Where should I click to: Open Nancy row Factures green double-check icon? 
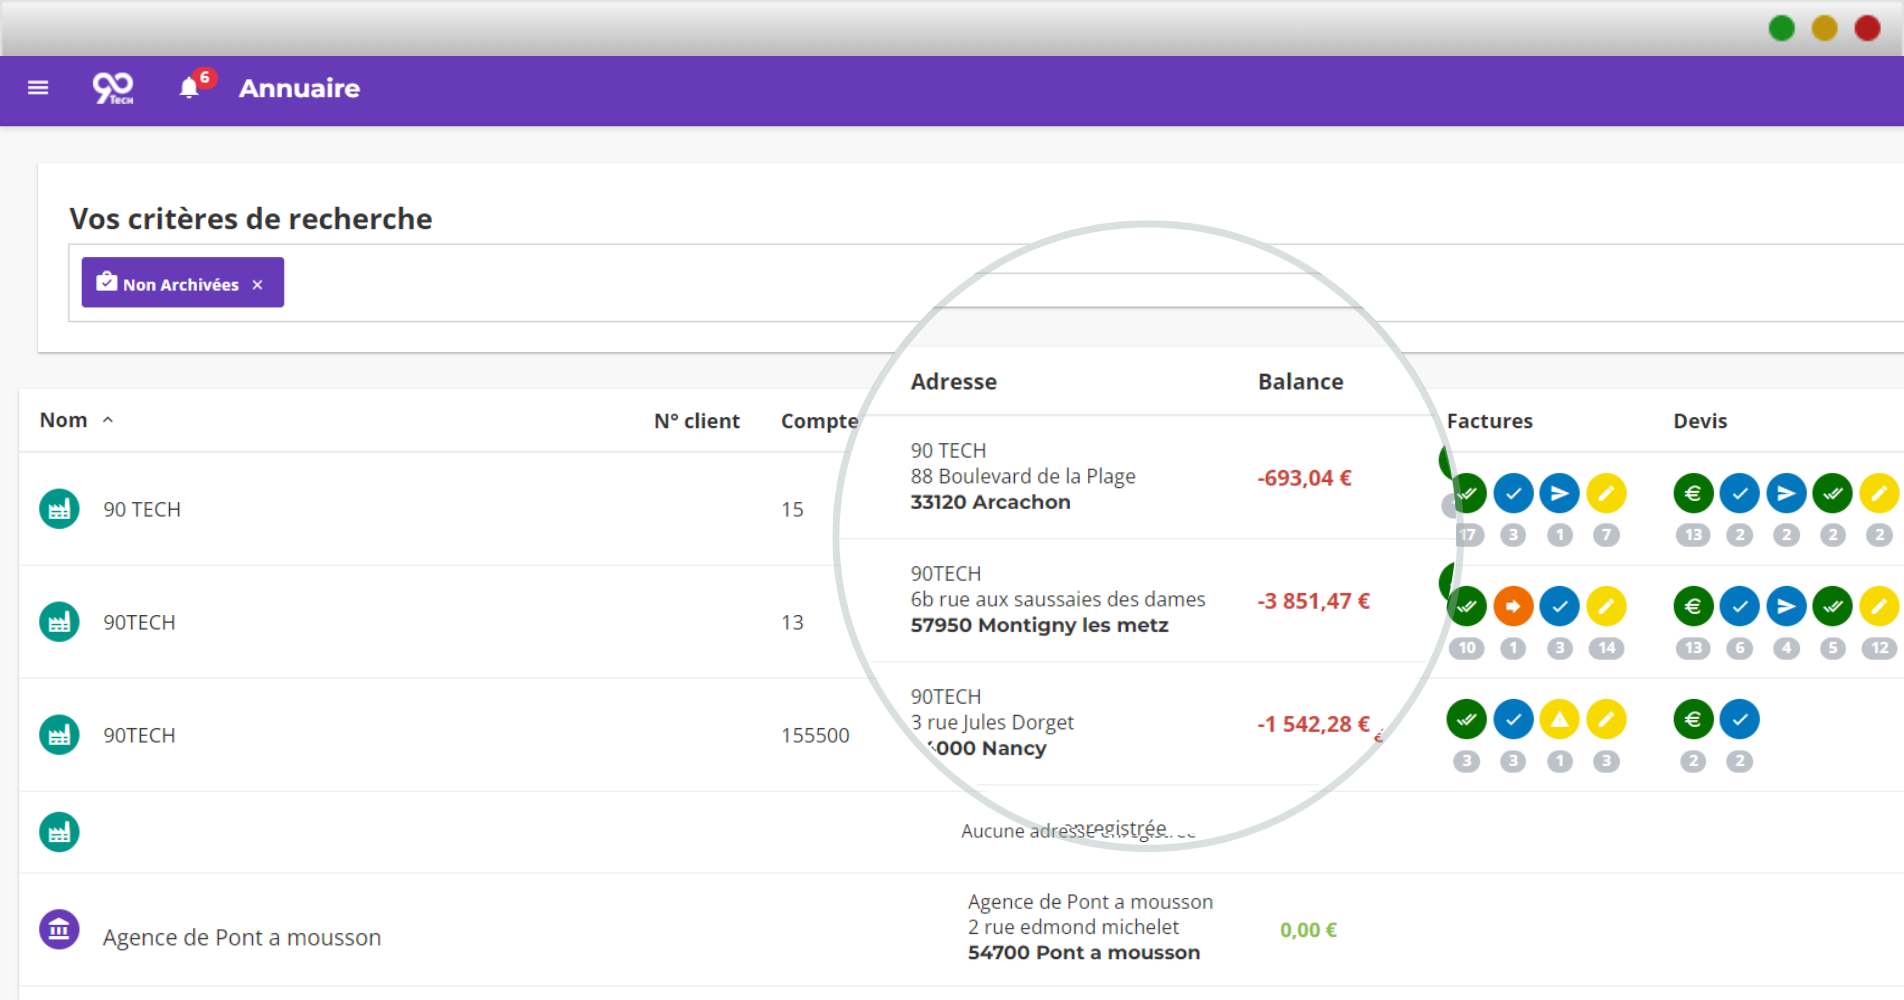1467,719
